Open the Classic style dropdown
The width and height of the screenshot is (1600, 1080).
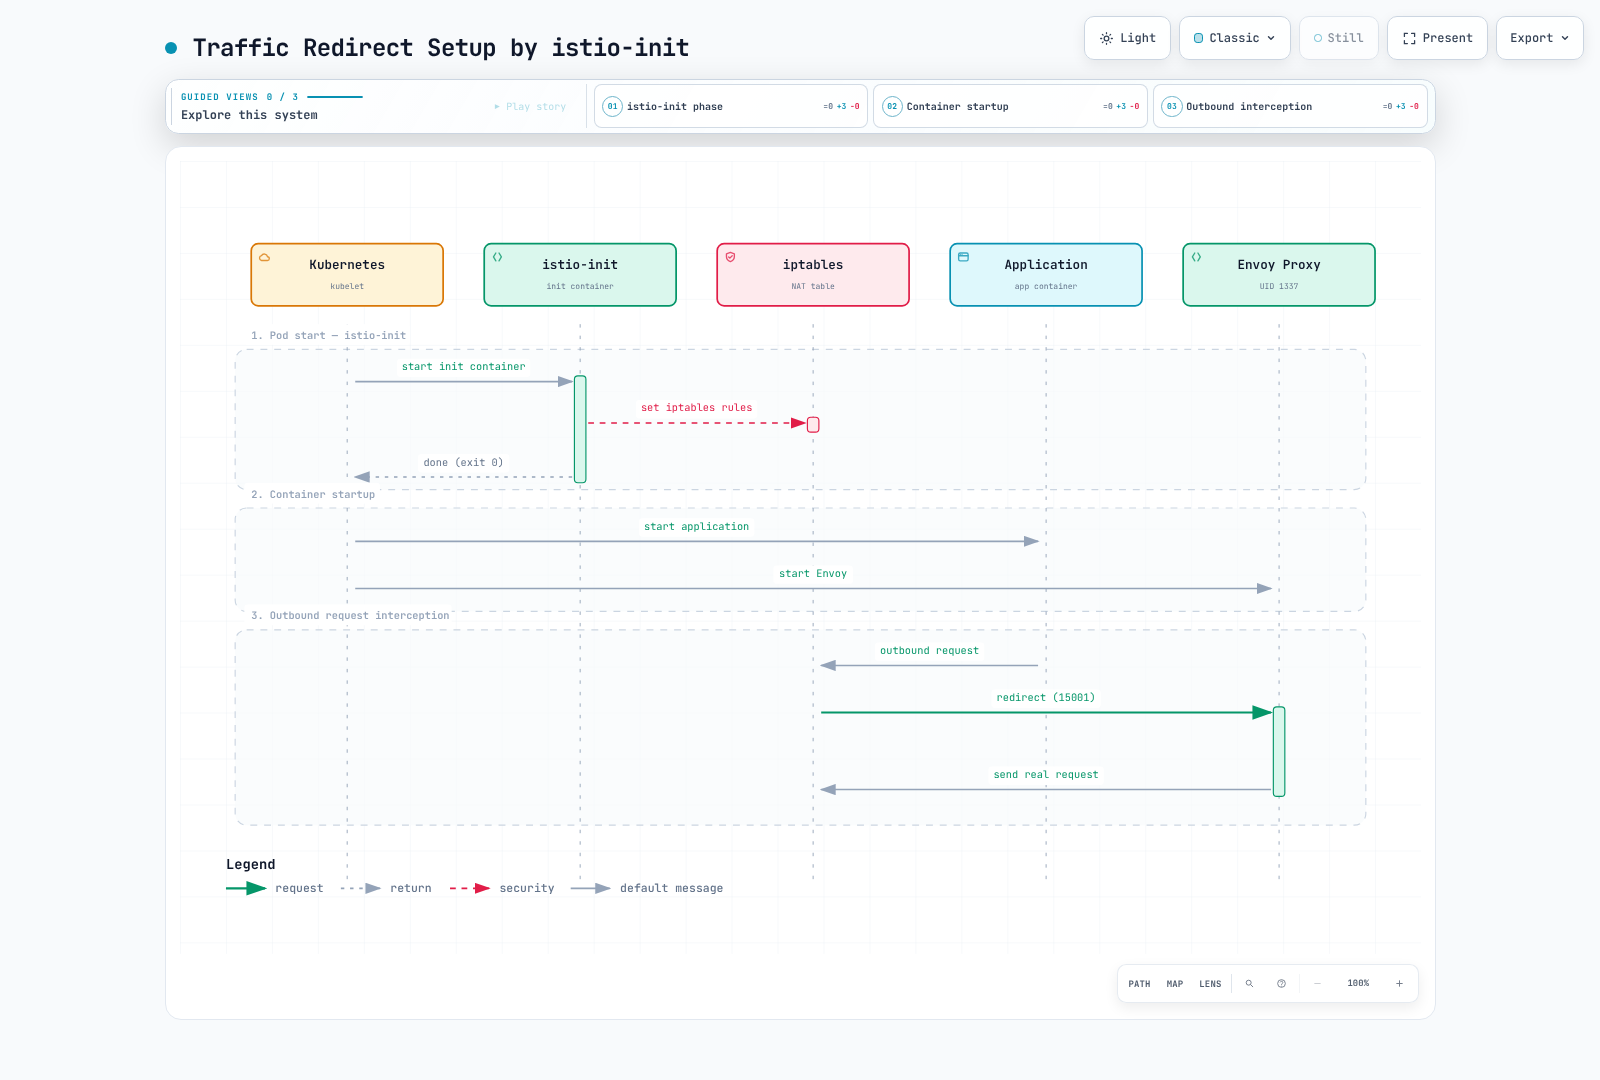[x=1235, y=38]
